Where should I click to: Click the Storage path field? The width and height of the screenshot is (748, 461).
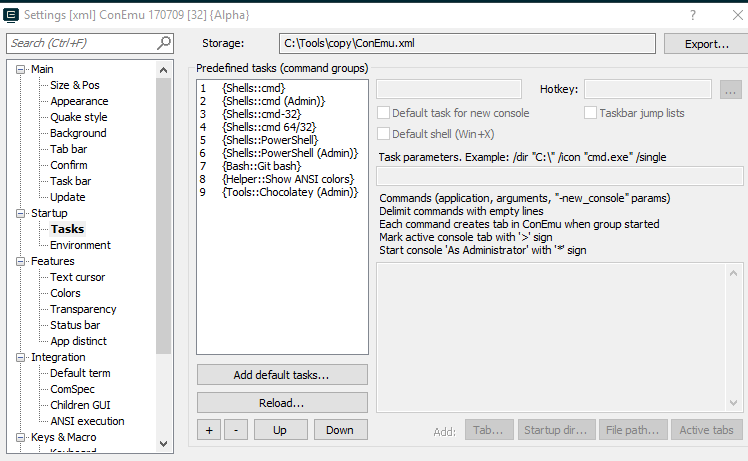click(x=468, y=43)
